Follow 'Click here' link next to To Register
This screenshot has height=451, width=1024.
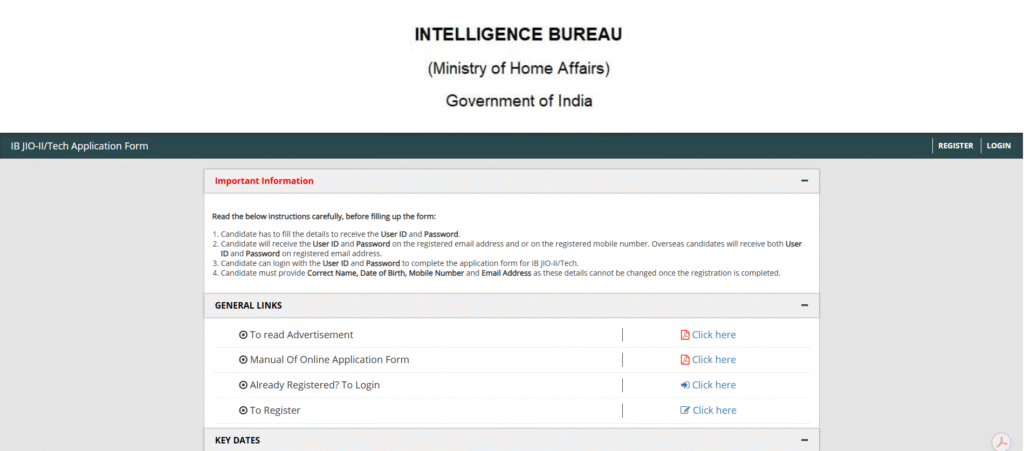pos(714,410)
